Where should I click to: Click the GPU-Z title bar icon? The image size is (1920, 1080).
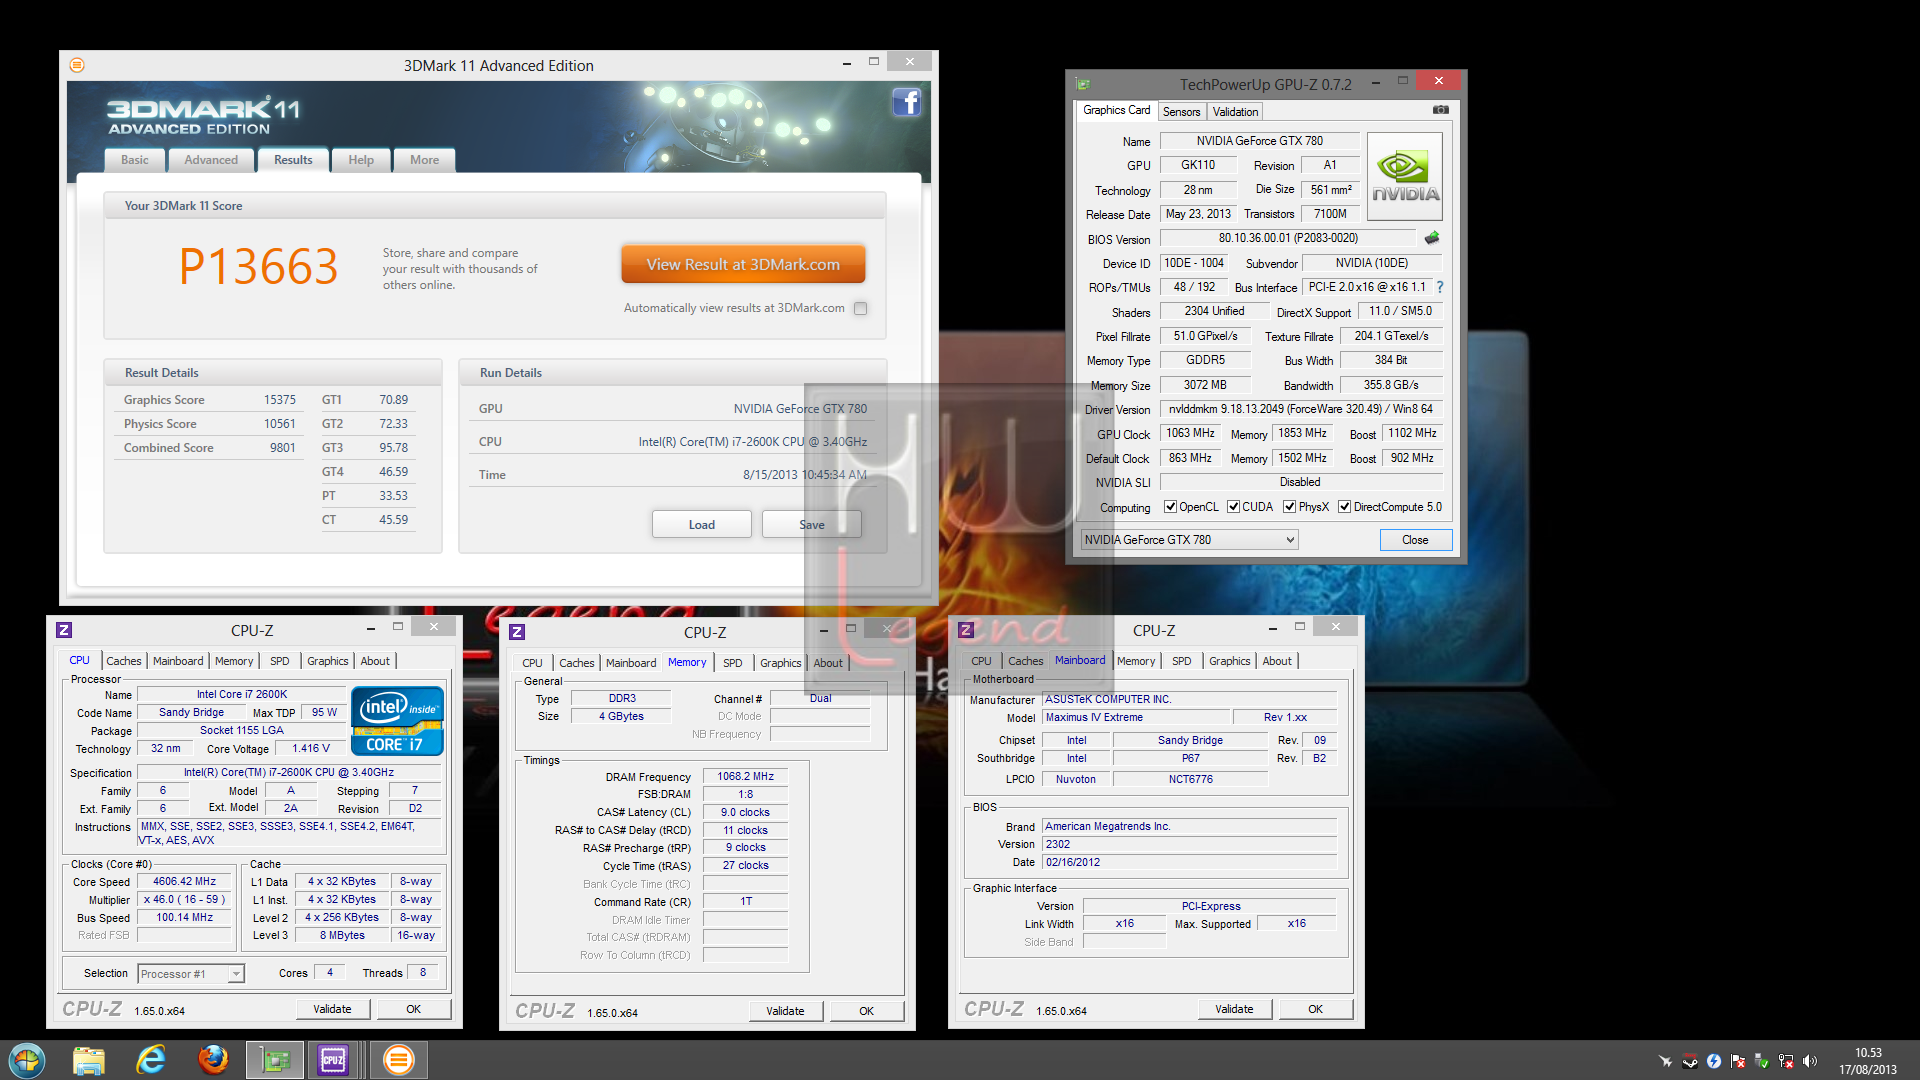tap(1083, 84)
